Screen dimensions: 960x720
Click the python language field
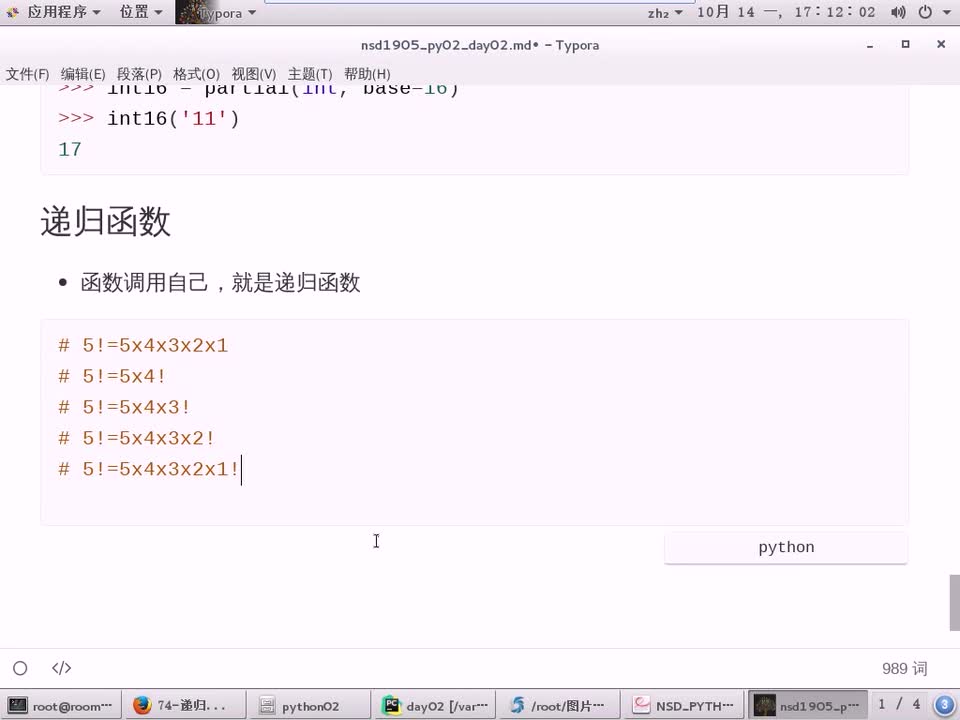click(786, 547)
